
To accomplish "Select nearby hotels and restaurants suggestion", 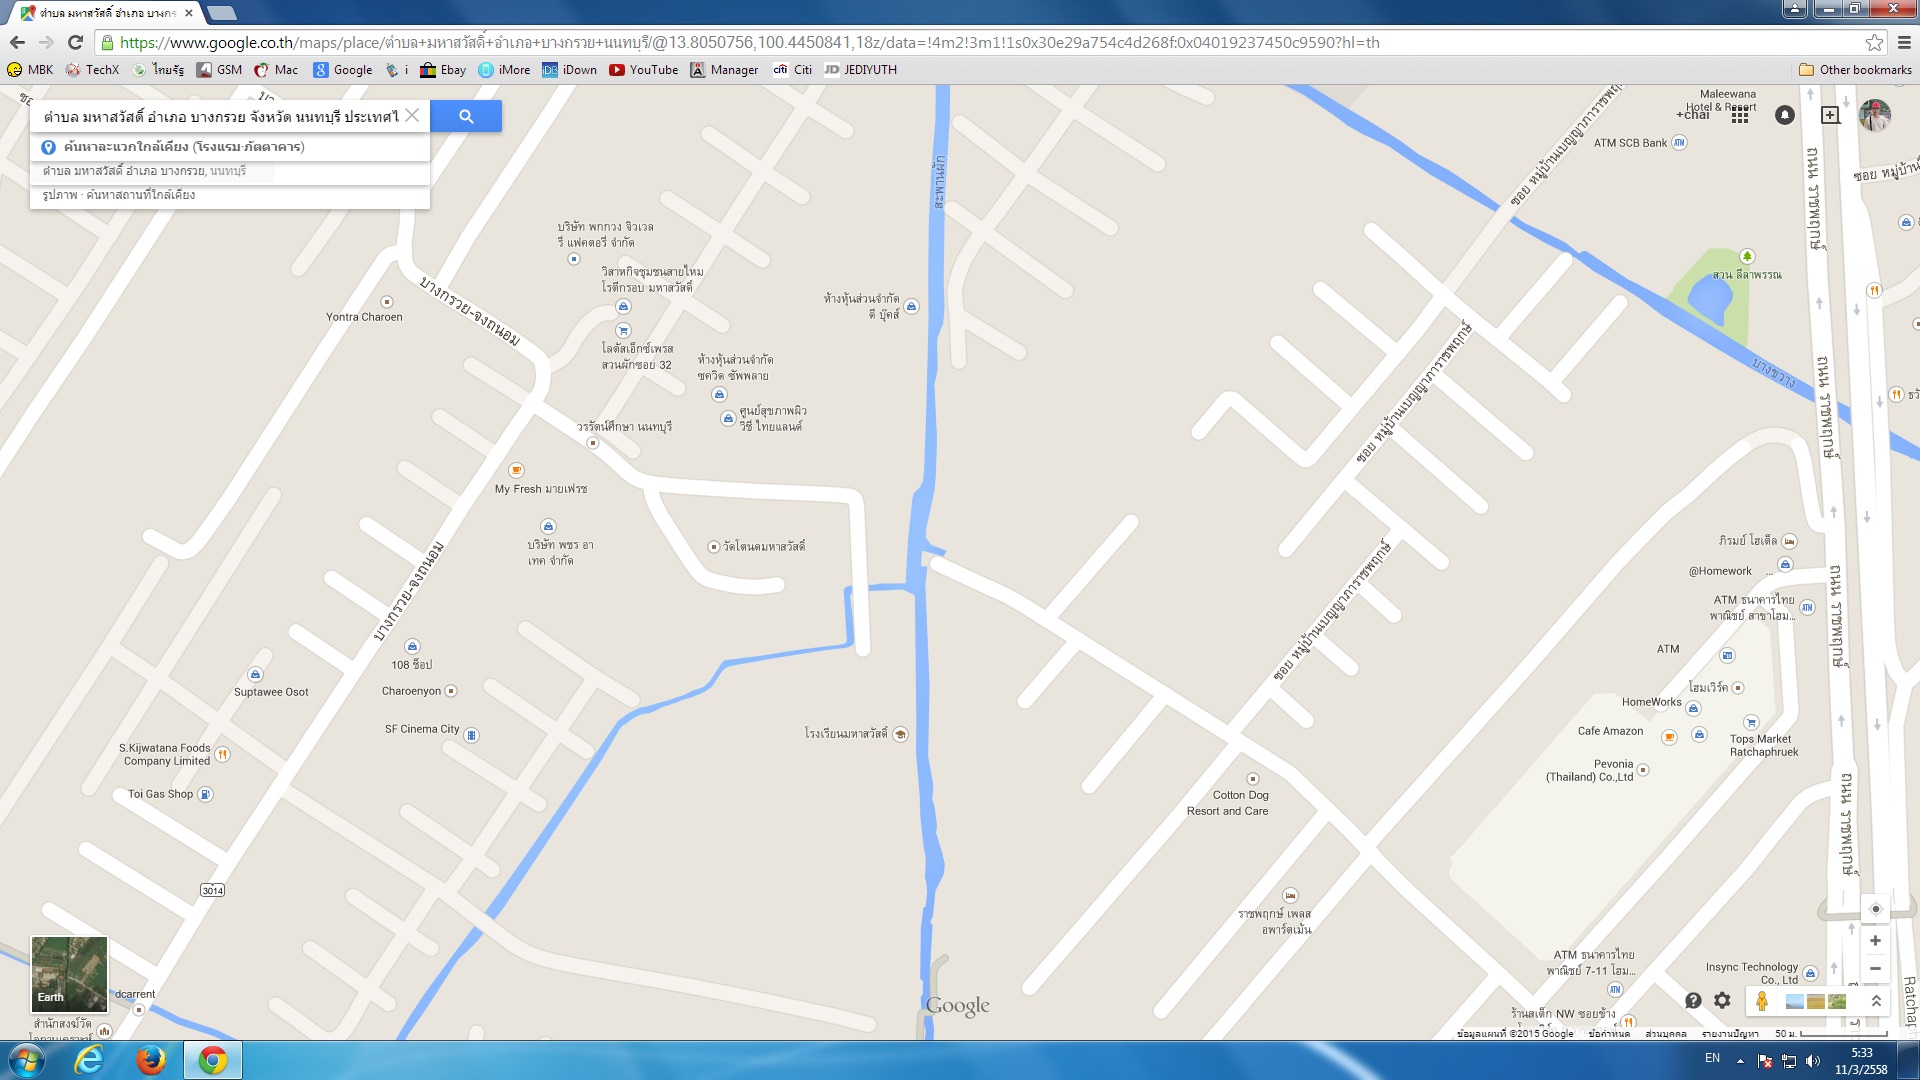I will coord(184,147).
